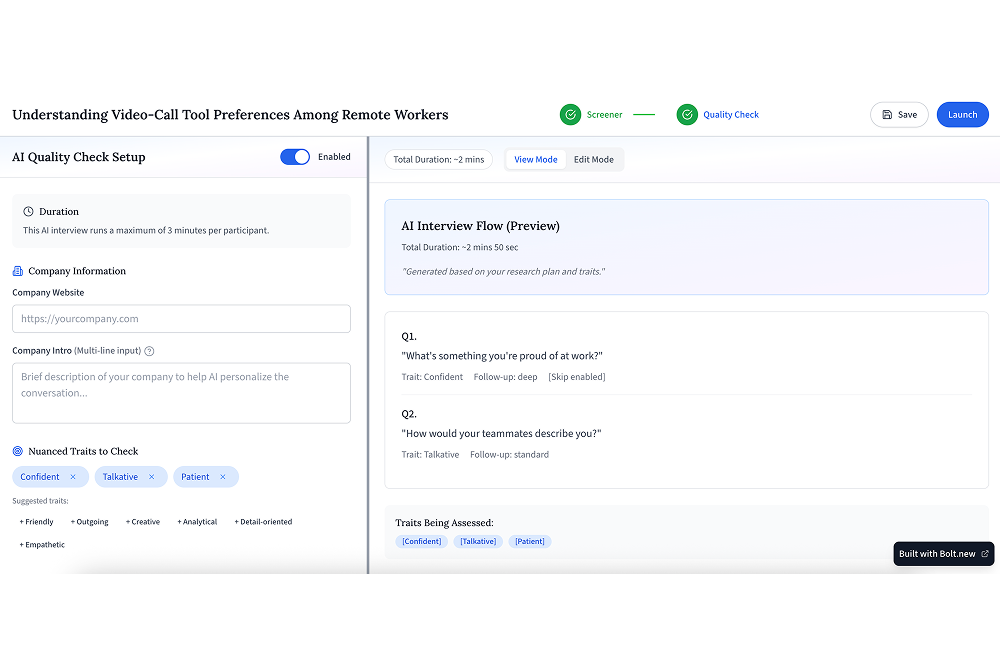Toggle the AI Quality Check Enabled switch

(295, 157)
